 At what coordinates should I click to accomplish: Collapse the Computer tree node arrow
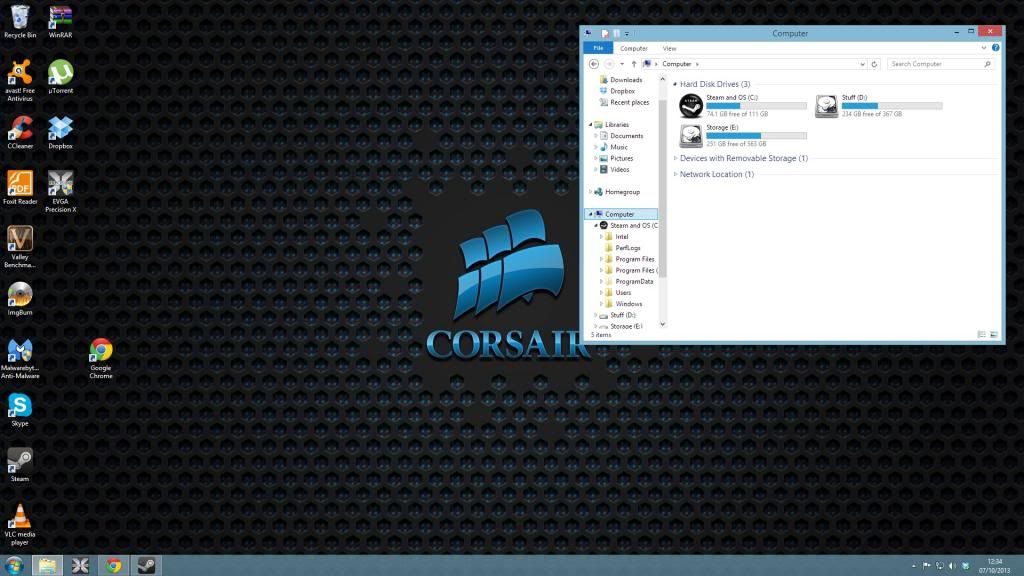590,214
